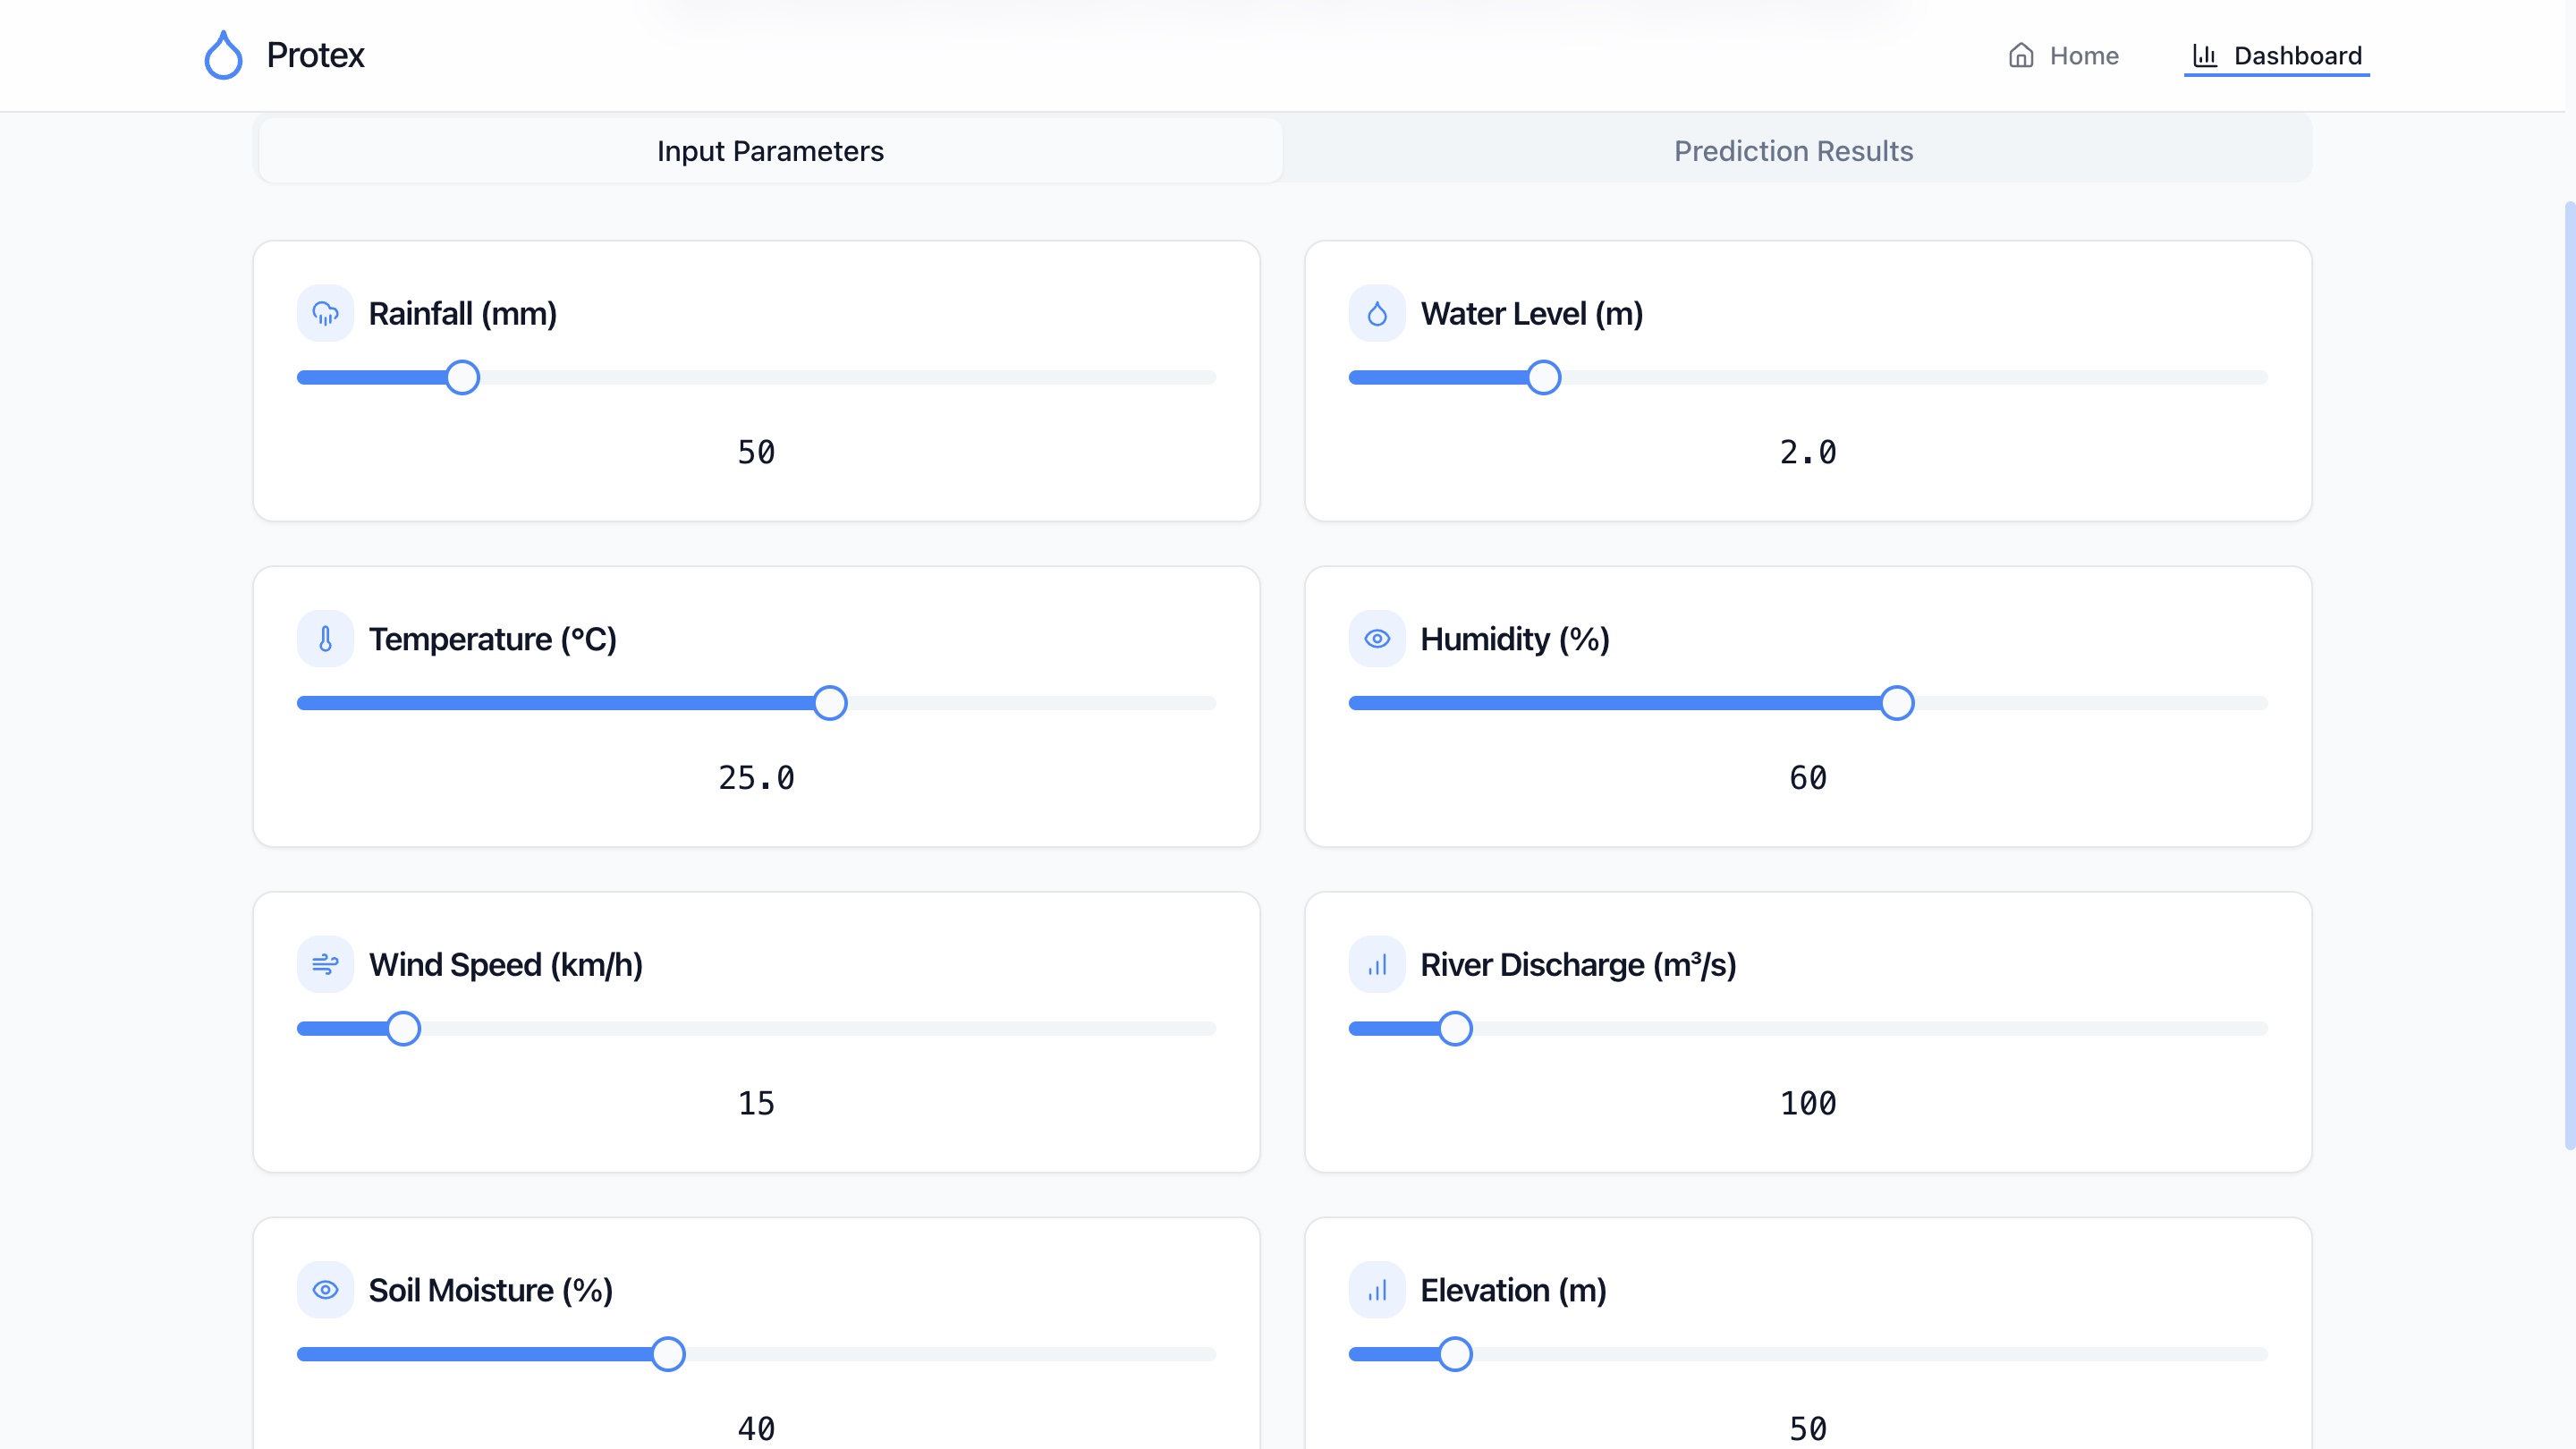Click the droplet icon beside Water Level
2576x1449 pixels.
tap(1377, 314)
